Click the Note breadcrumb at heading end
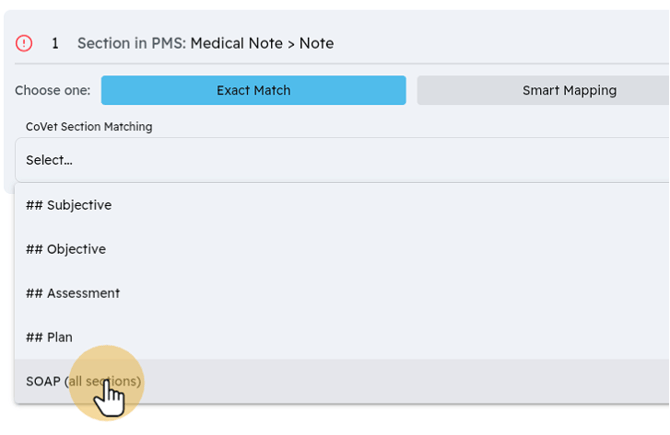The height and width of the screenshot is (435, 670). point(316,43)
